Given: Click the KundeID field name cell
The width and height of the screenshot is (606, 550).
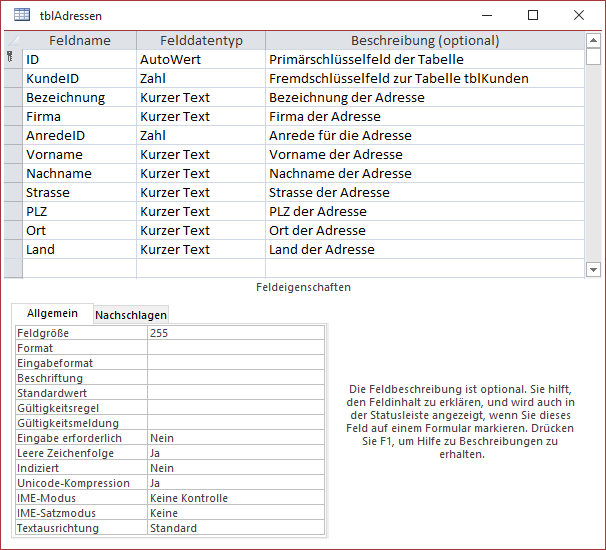Looking at the screenshot, I should tap(80, 78).
